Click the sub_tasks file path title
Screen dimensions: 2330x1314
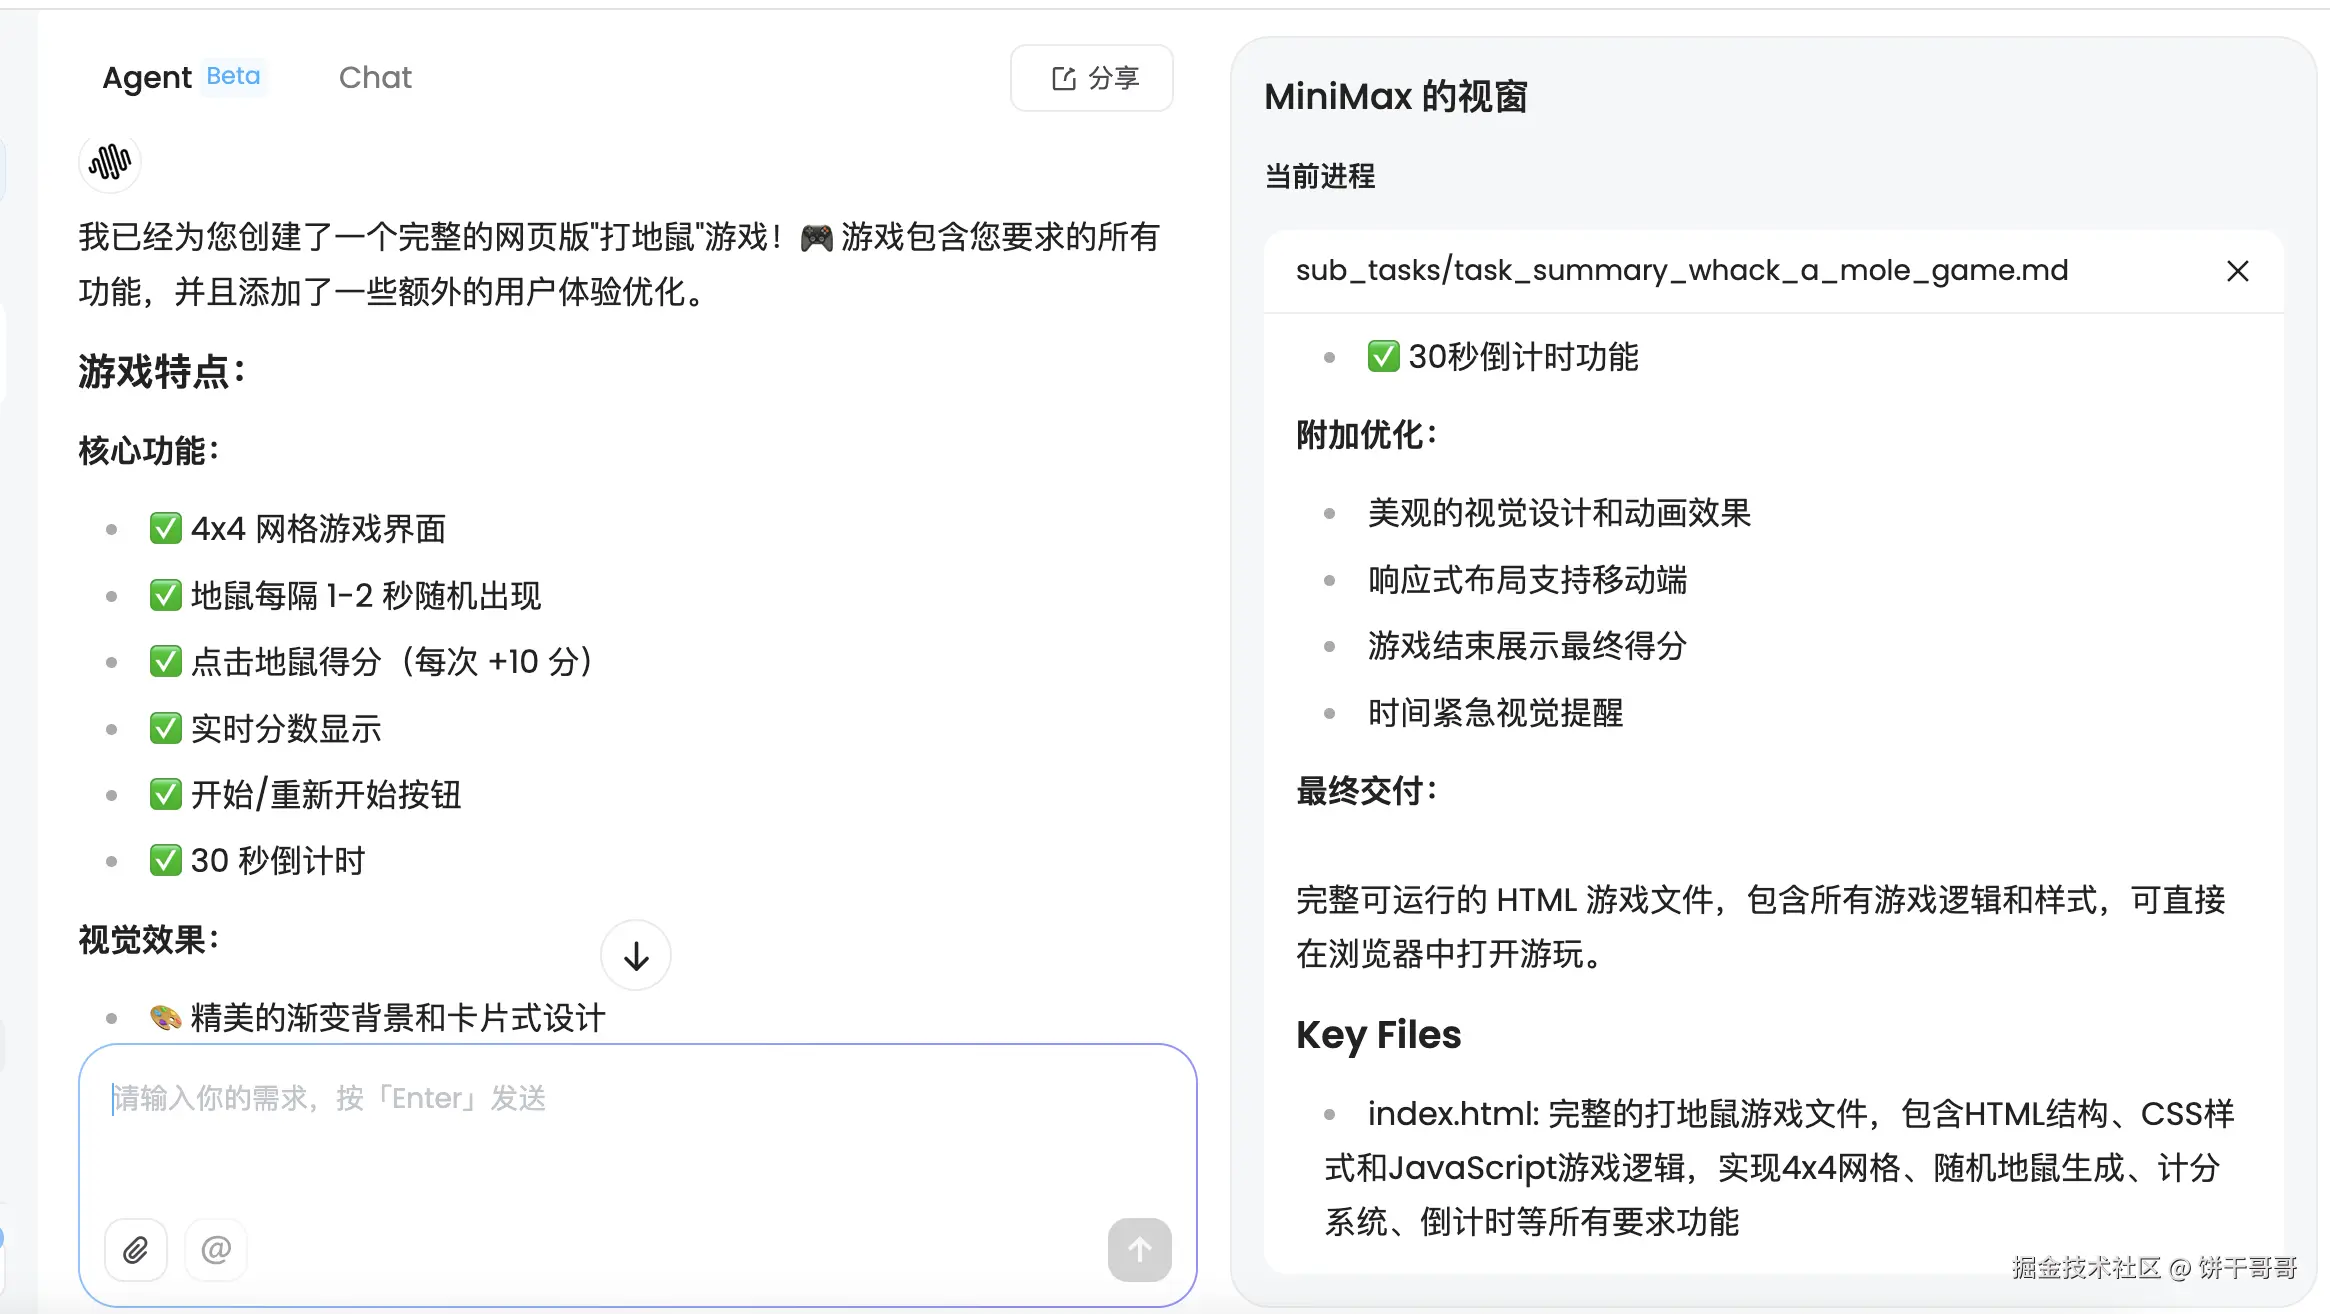(1682, 270)
